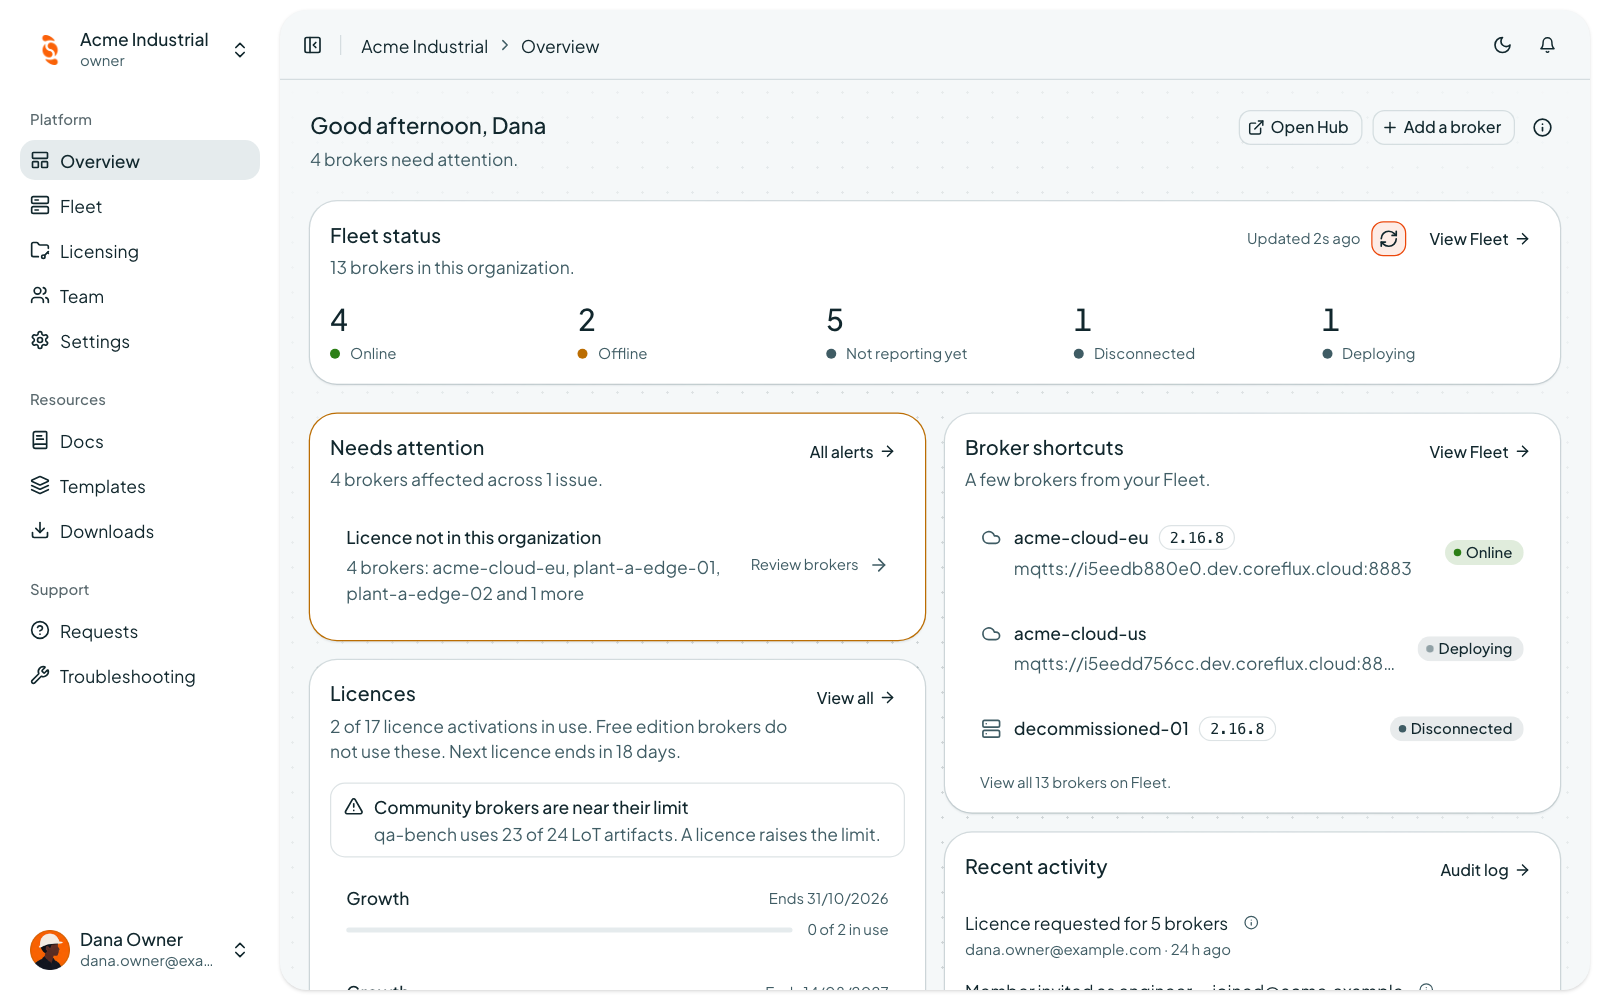Click info icon next to Licence requested
Screen dimensions: 1600x1000
(x=1251, y=923)
